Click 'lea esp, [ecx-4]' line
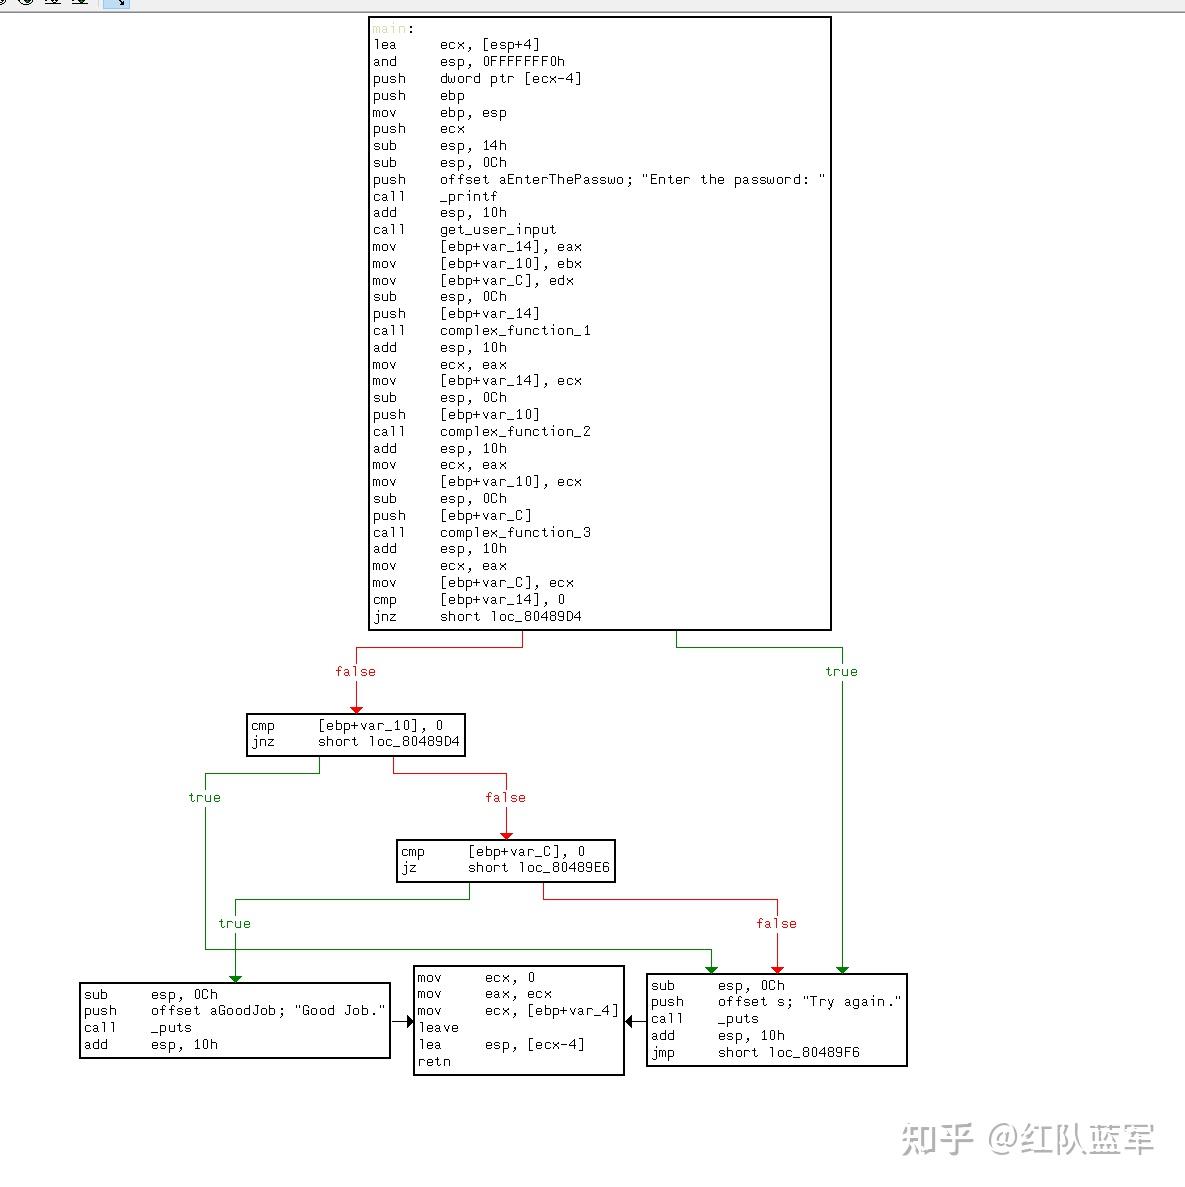 (501, 1045)
